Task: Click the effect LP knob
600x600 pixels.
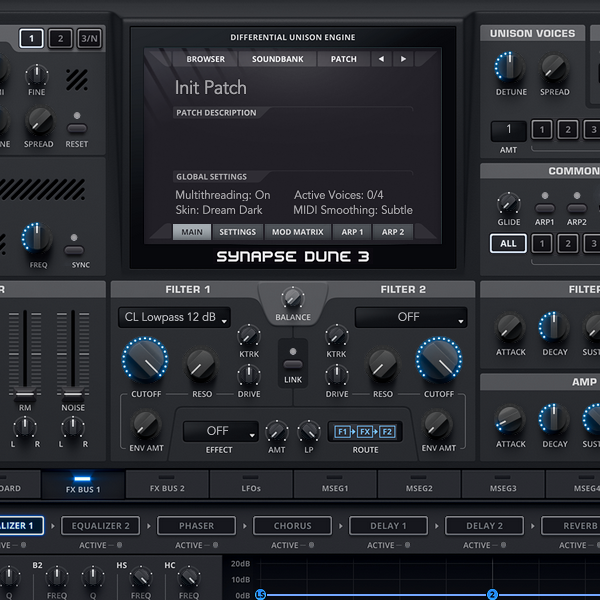Action: coord(308,432)
